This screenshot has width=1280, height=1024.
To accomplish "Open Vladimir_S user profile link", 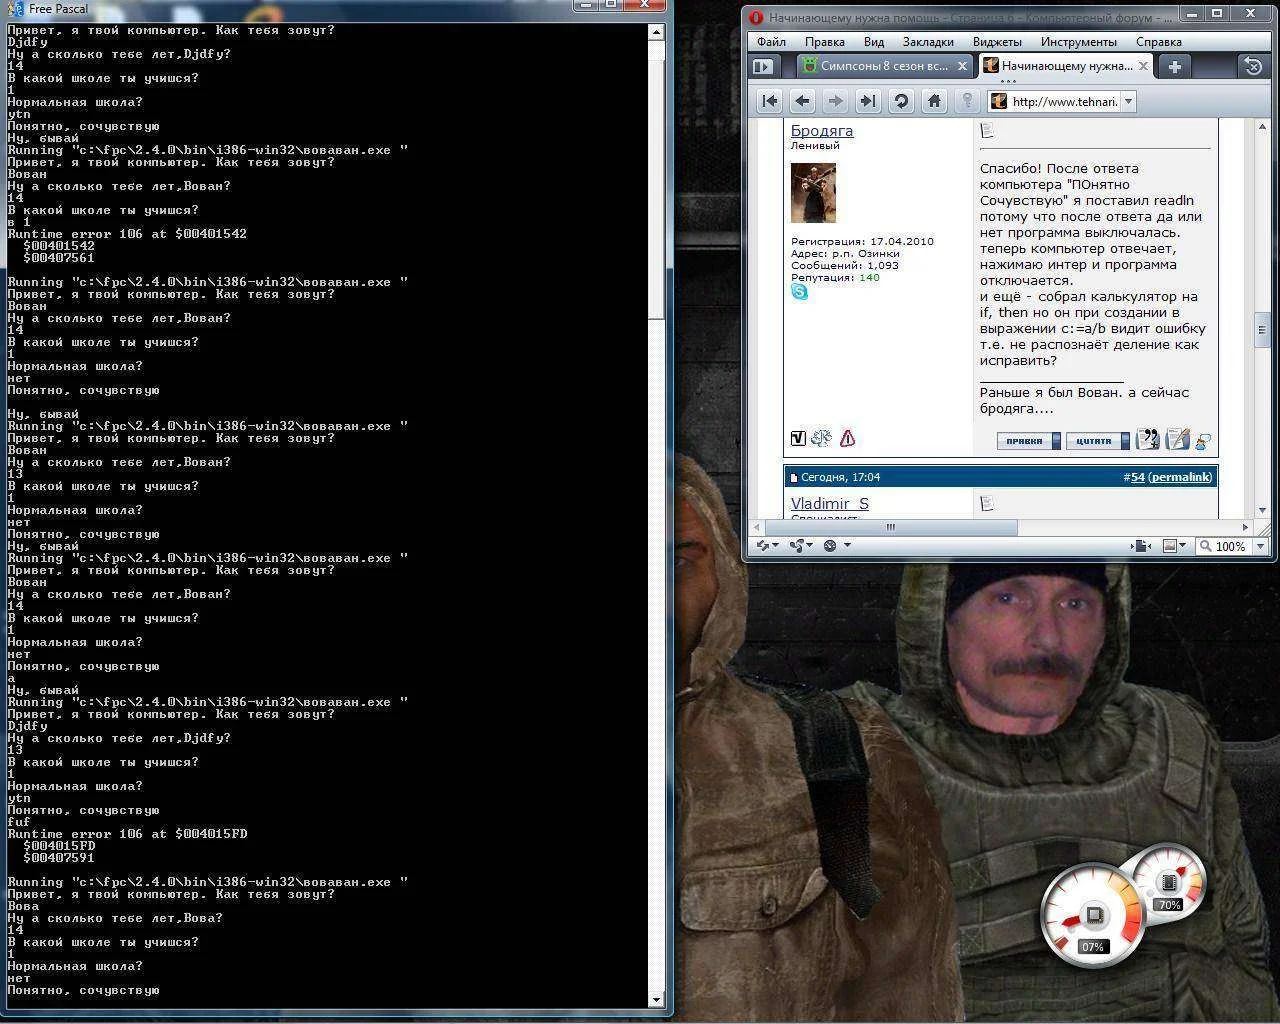I will point(830,504).
